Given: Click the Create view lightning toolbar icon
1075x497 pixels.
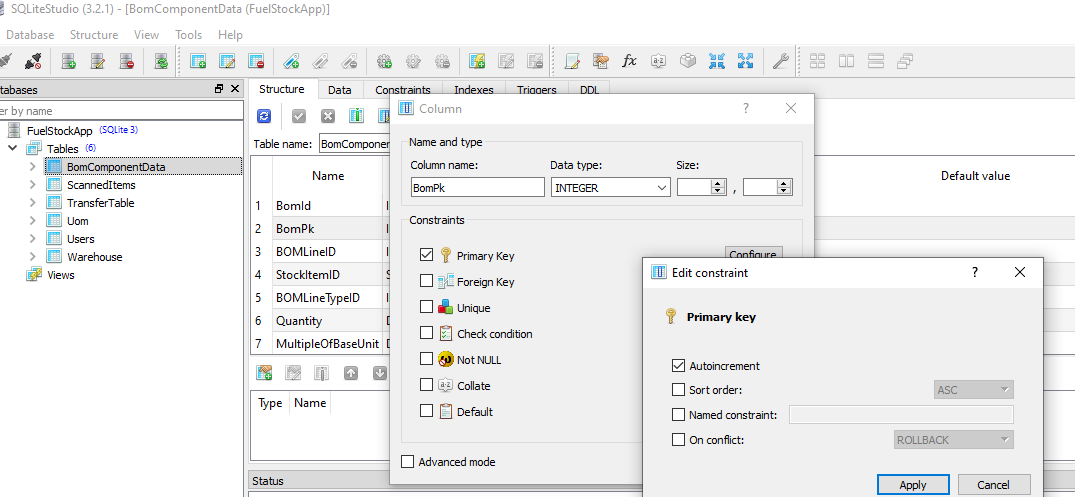Looking at the screenshot, I should click(x=477, y=62).
